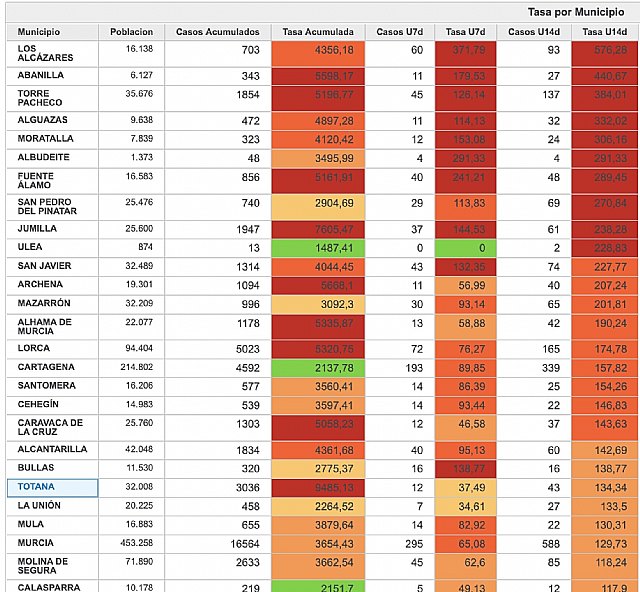The image size is (640, 592).
Task: Open the highlighted TOTANA municipality link
Action: coord(37,487)
